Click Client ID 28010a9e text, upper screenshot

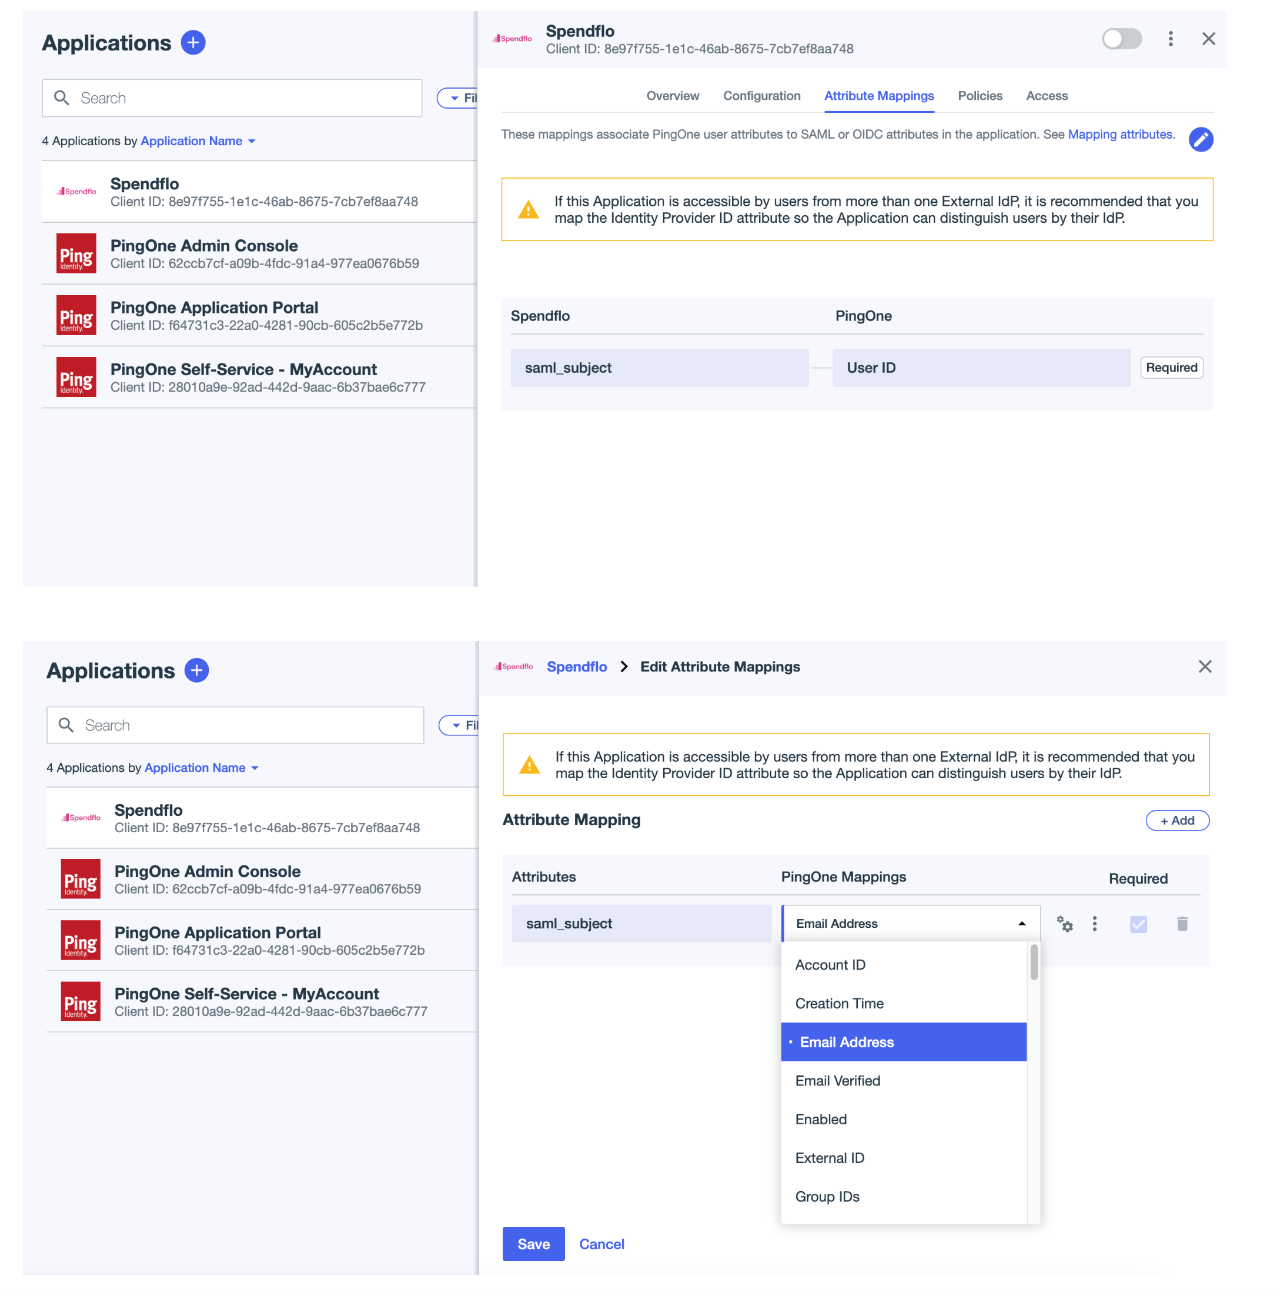268,388
